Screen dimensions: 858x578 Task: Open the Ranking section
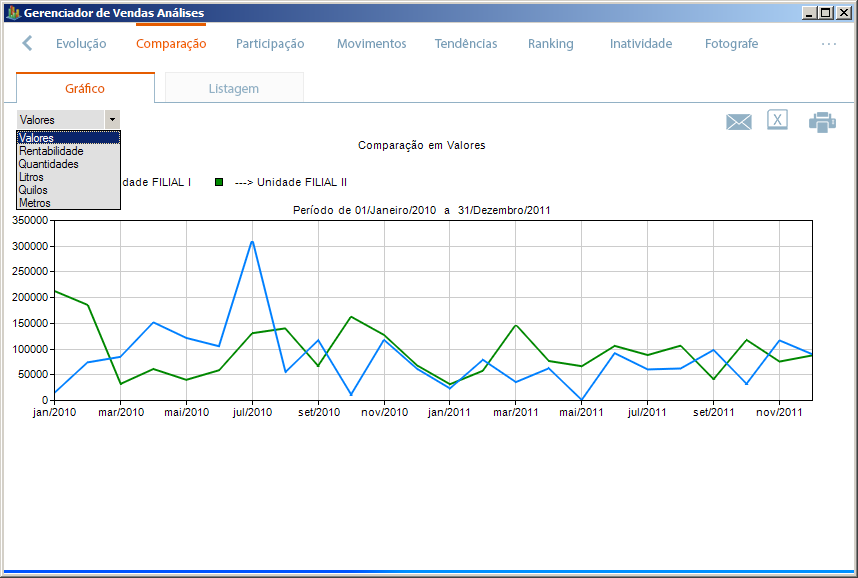[x=550, y=44]
